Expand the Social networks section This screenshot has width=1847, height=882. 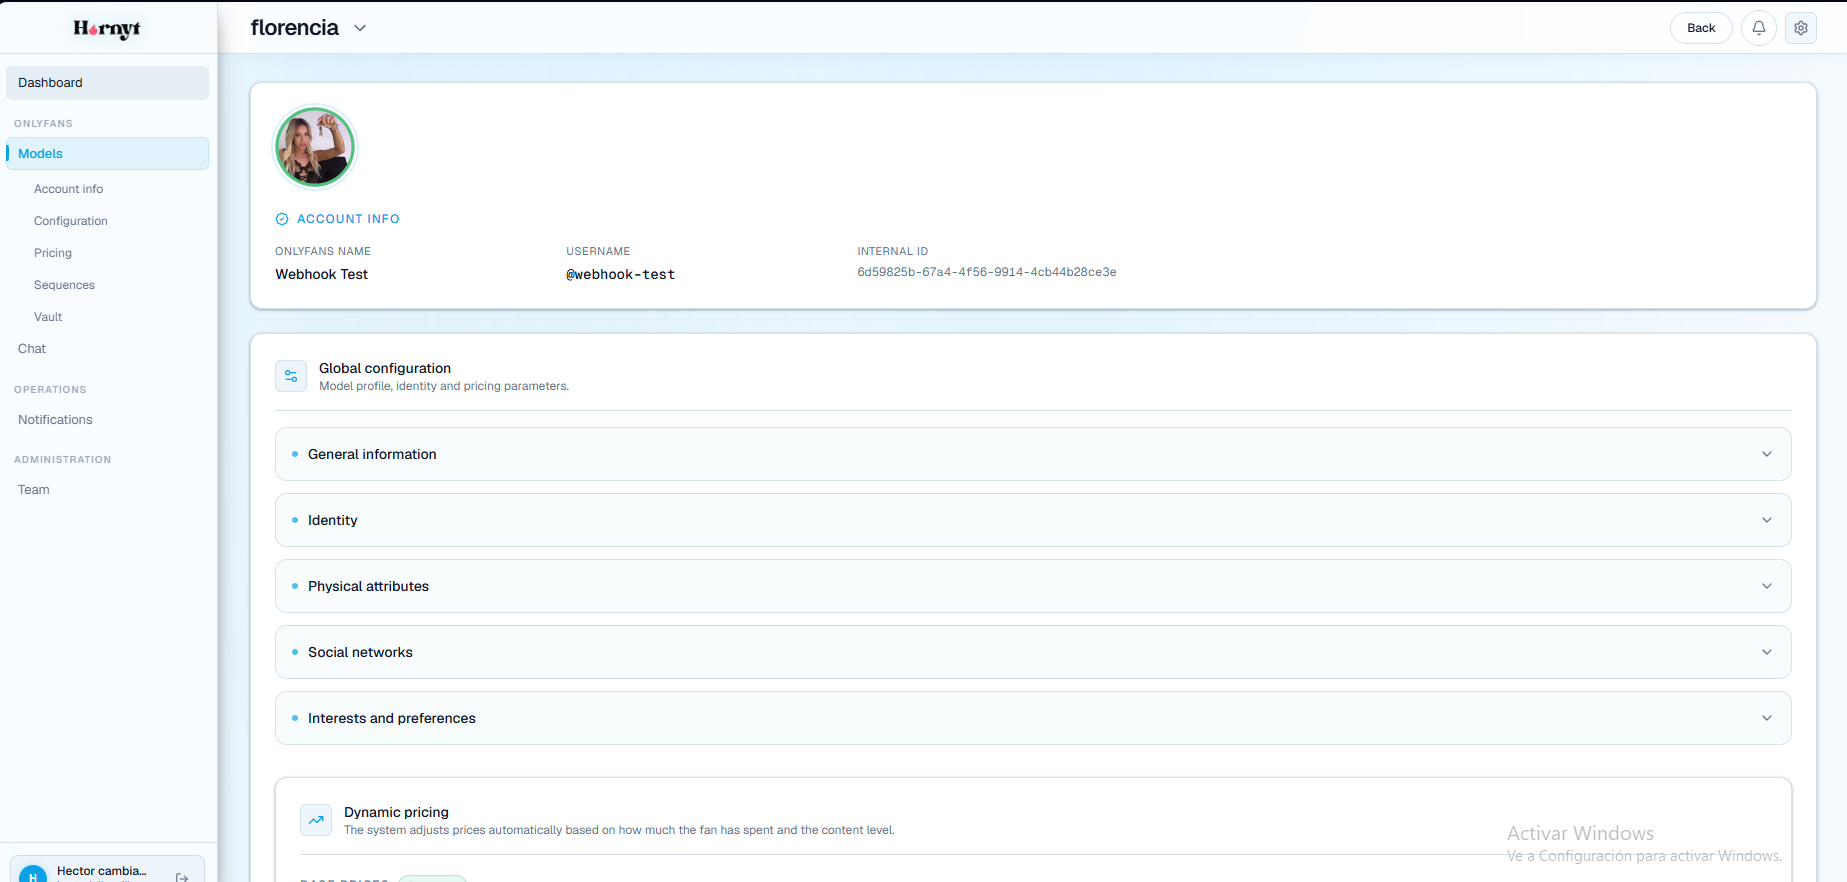[x=1033, y=652]
